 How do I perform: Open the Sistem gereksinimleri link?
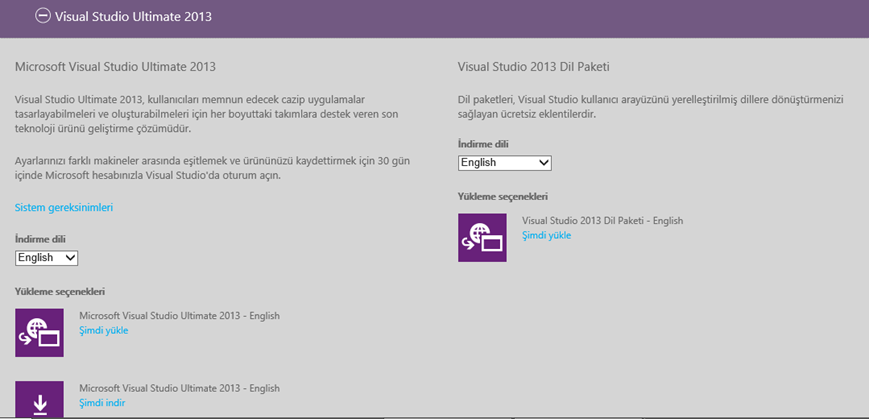coord(64,208)
